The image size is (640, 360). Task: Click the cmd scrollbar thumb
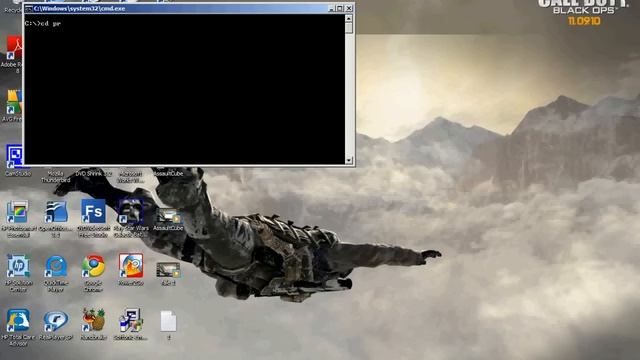(349, 28)
